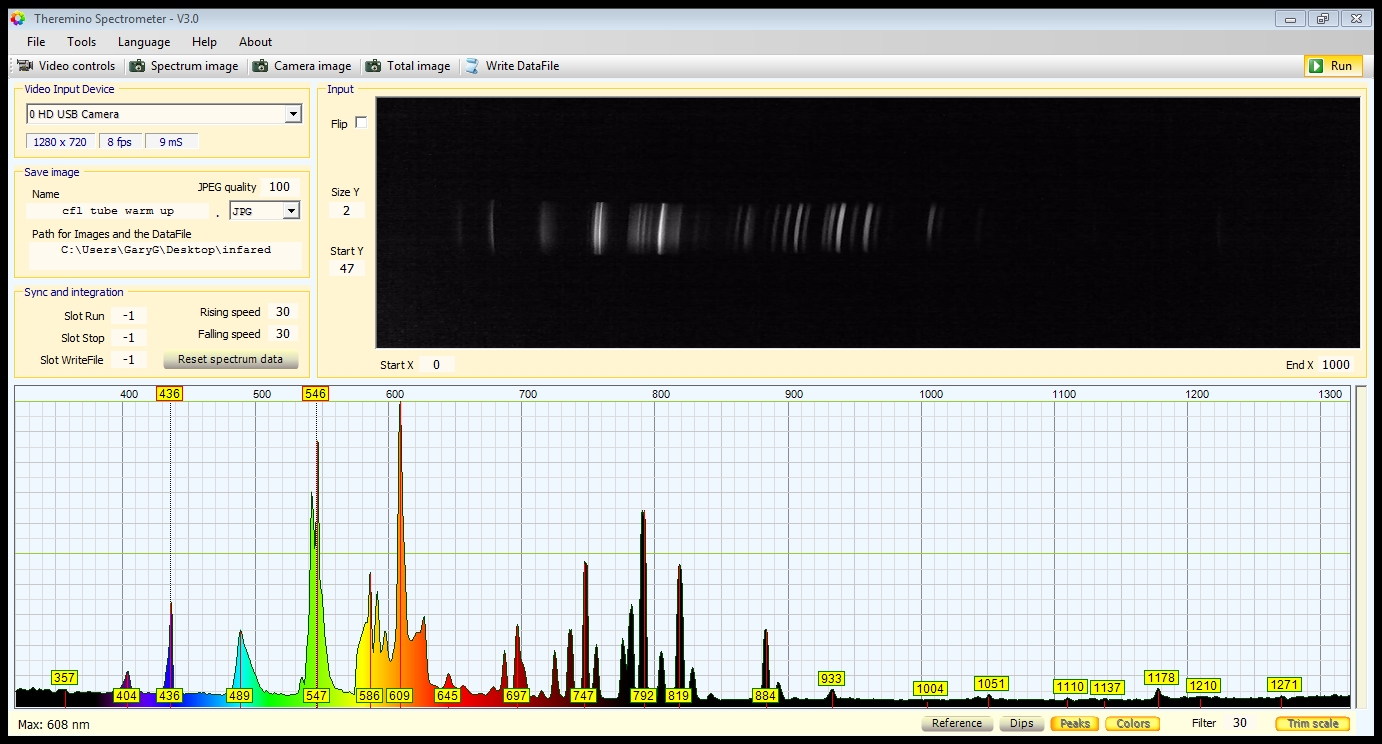Open the File menu
1382x744 pixels.
pyautogui.click(x=36, y=42)
